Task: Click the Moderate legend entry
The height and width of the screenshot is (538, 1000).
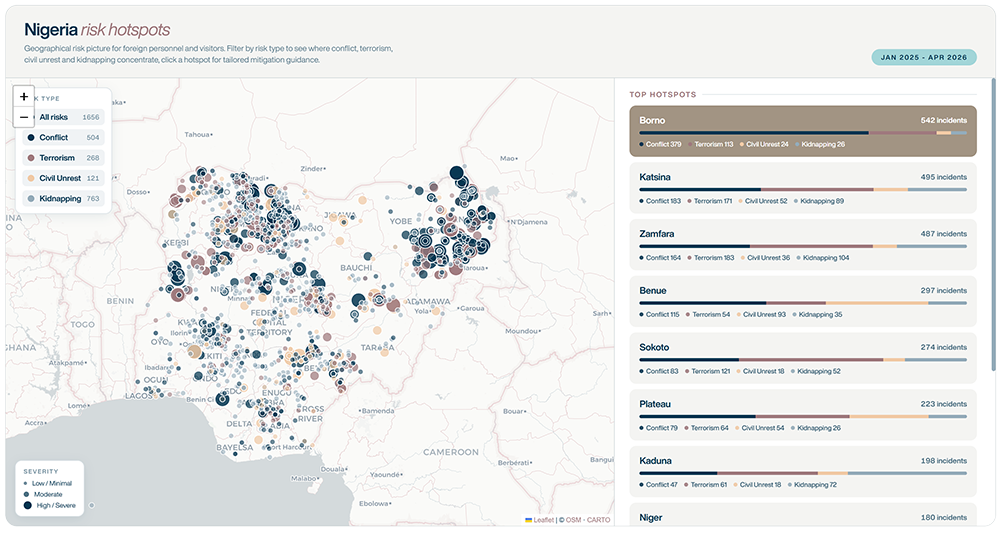Action: [x=43, y=494]
